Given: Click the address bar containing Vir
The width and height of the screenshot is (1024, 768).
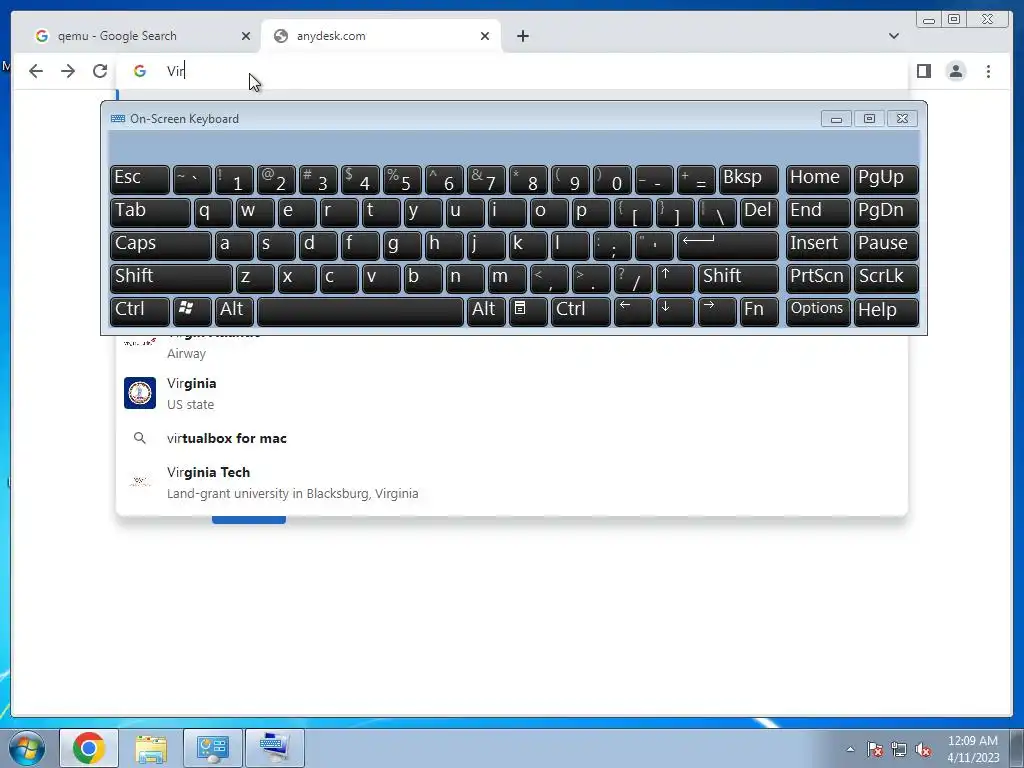Looking at the screenshot, I should (513, 71).
